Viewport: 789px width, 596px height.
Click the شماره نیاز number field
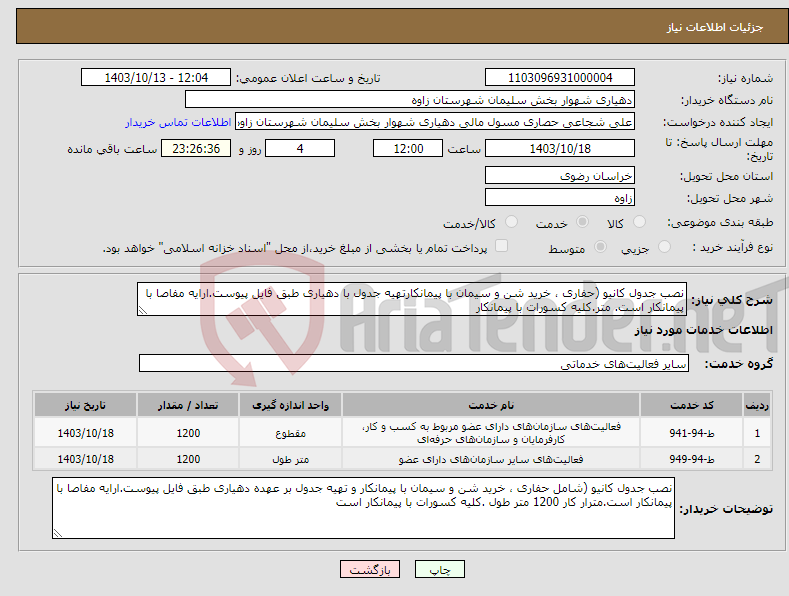click(560, 78)
